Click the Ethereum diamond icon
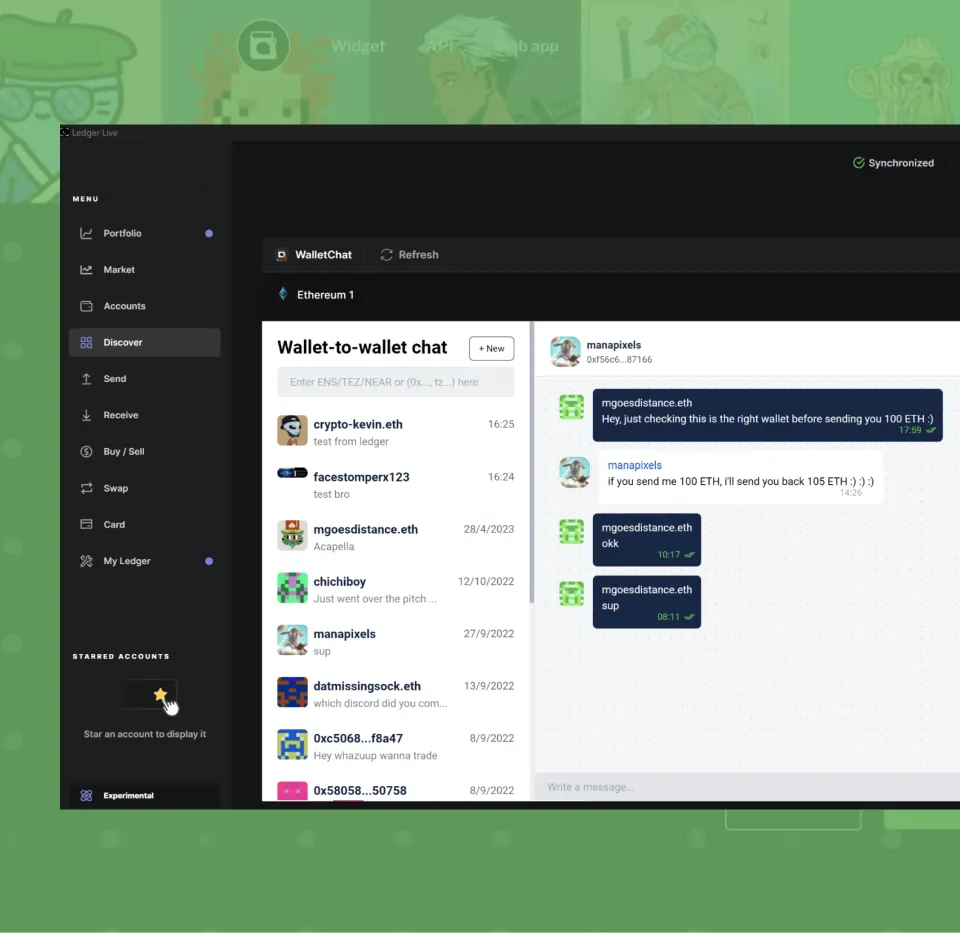 pyautogui.click(x=283, y=294)
